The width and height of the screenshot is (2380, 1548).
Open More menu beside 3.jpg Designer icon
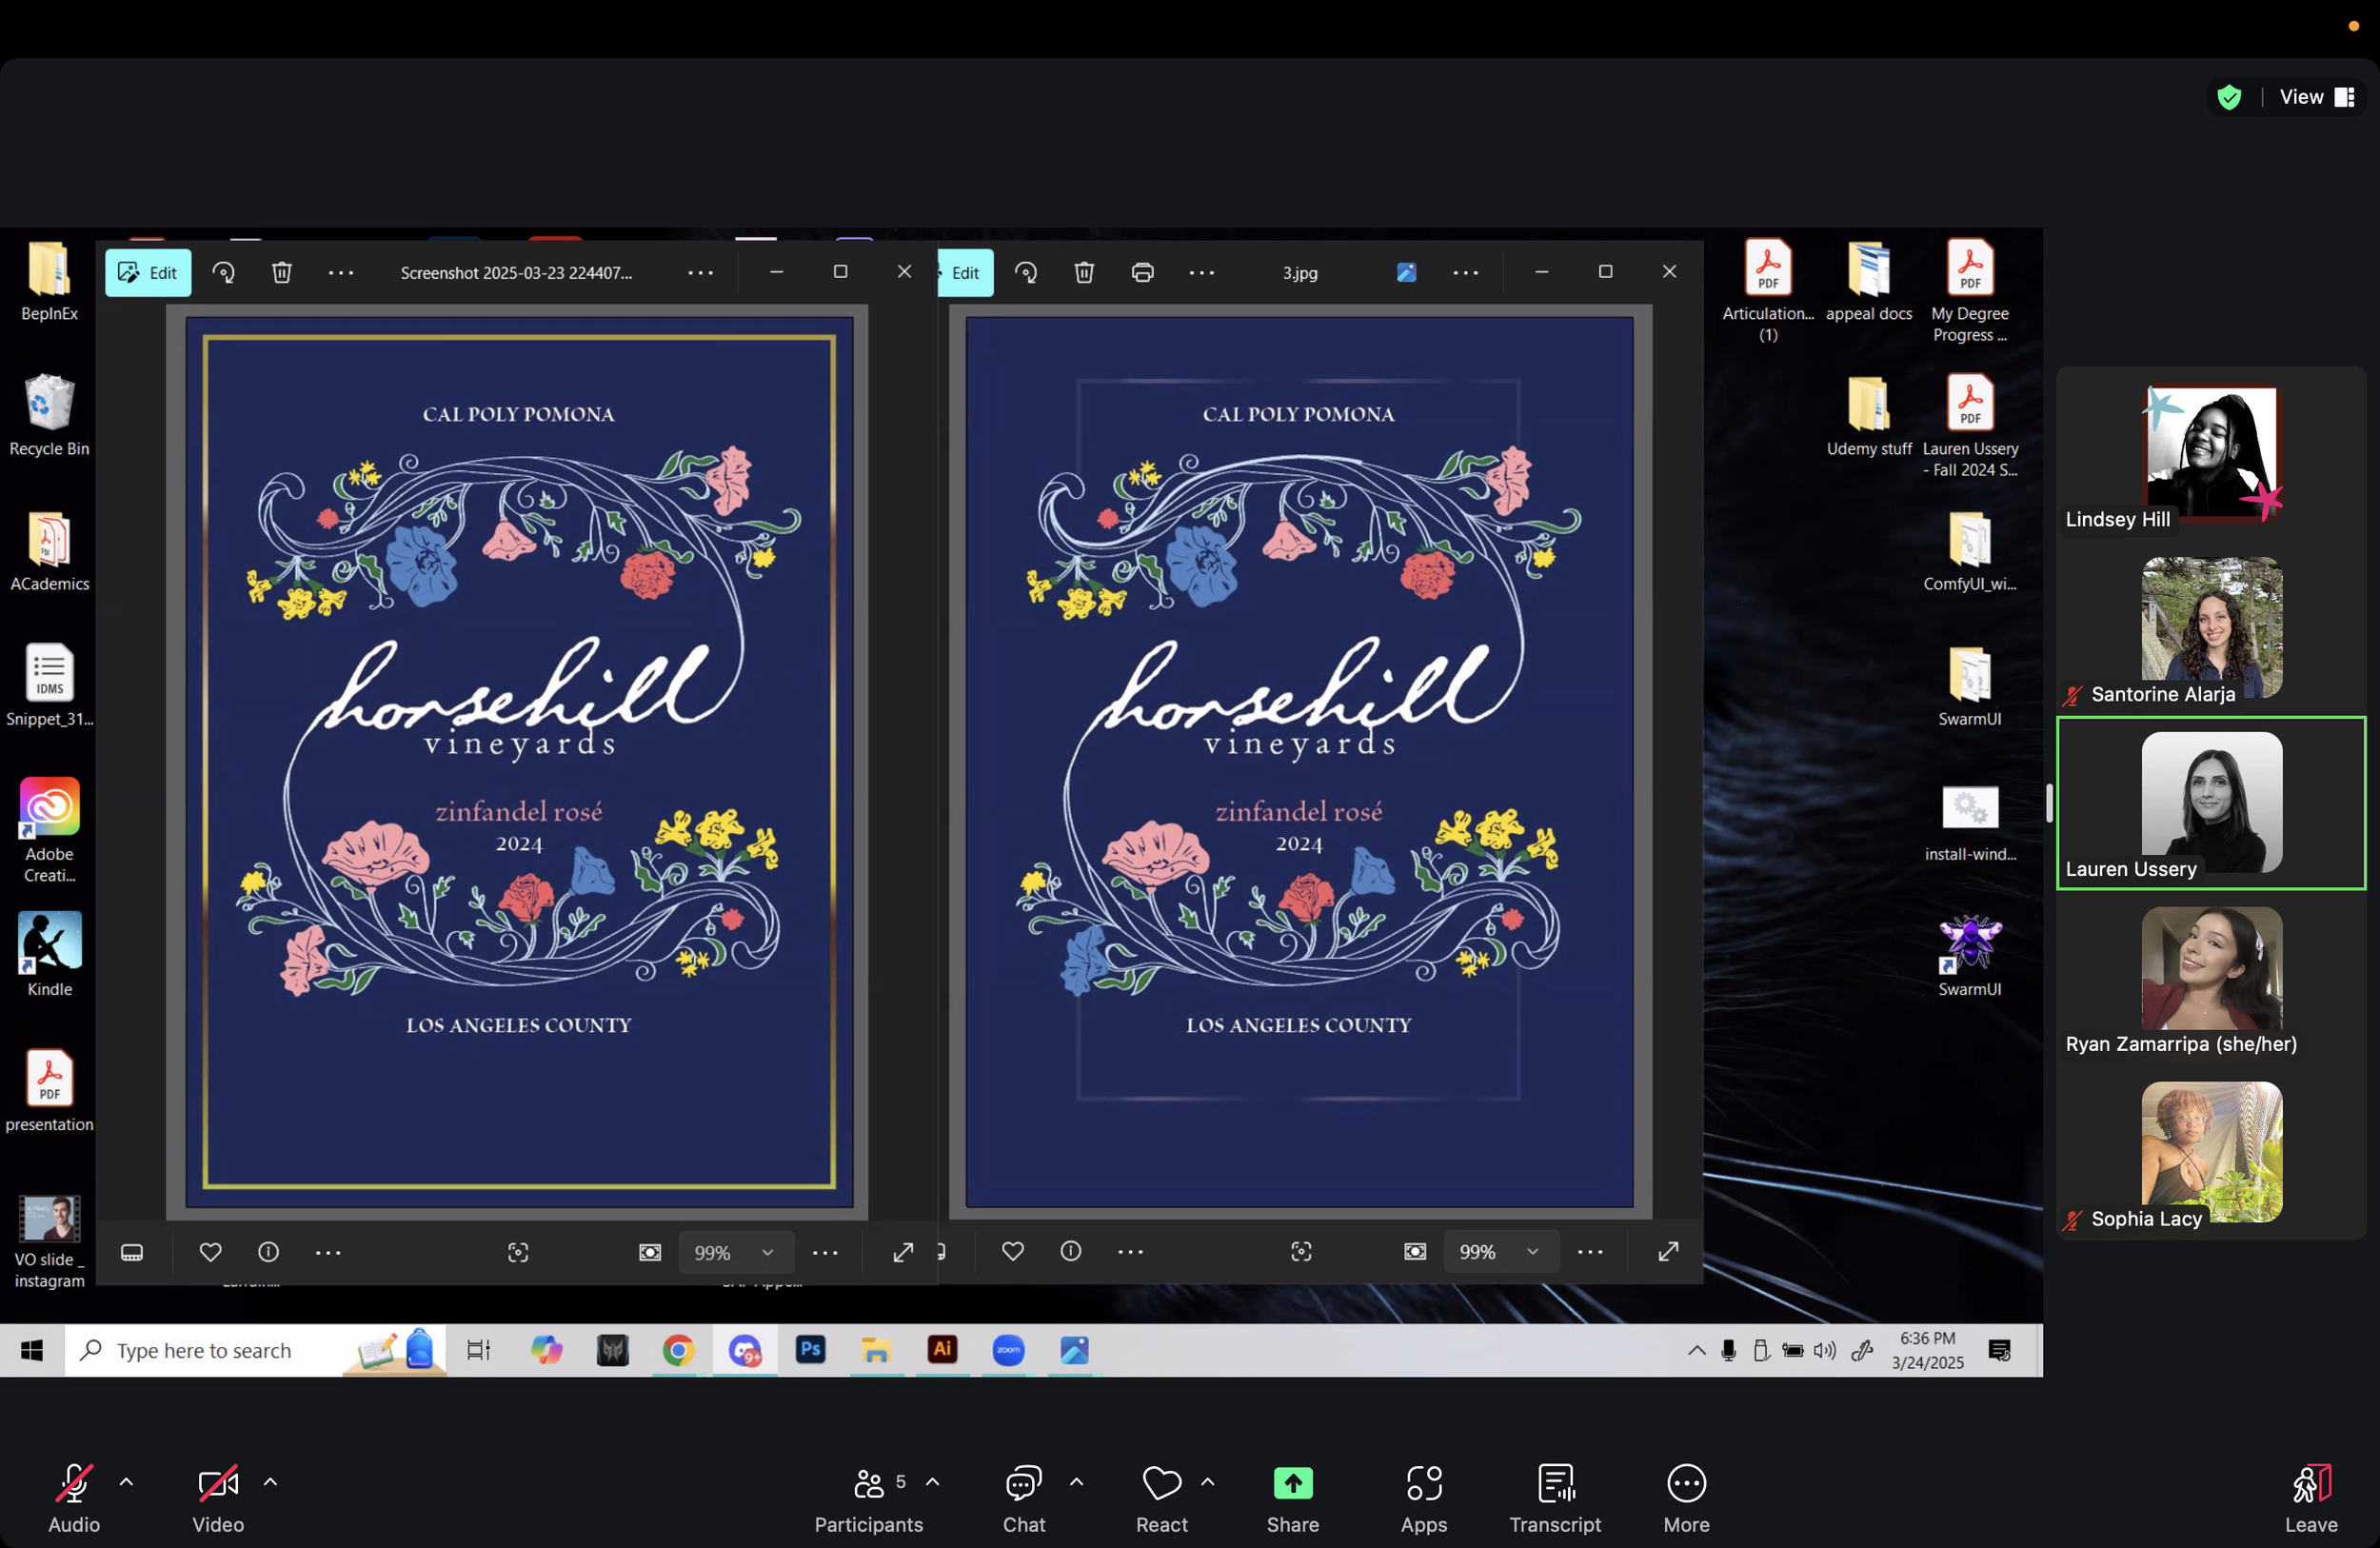tap(1465, 273)
